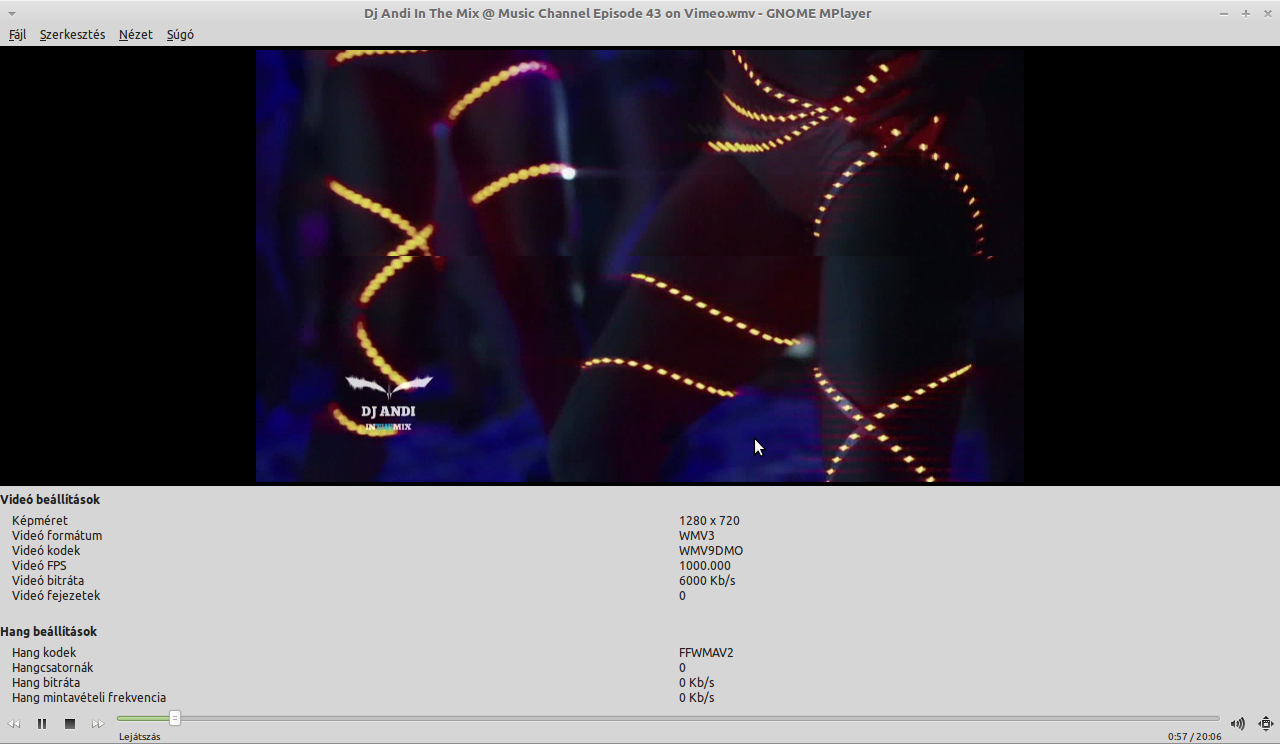Select the 1000.000 FPS value
This screenshot has height=744, width=1280.
click(x=705, y=566)
